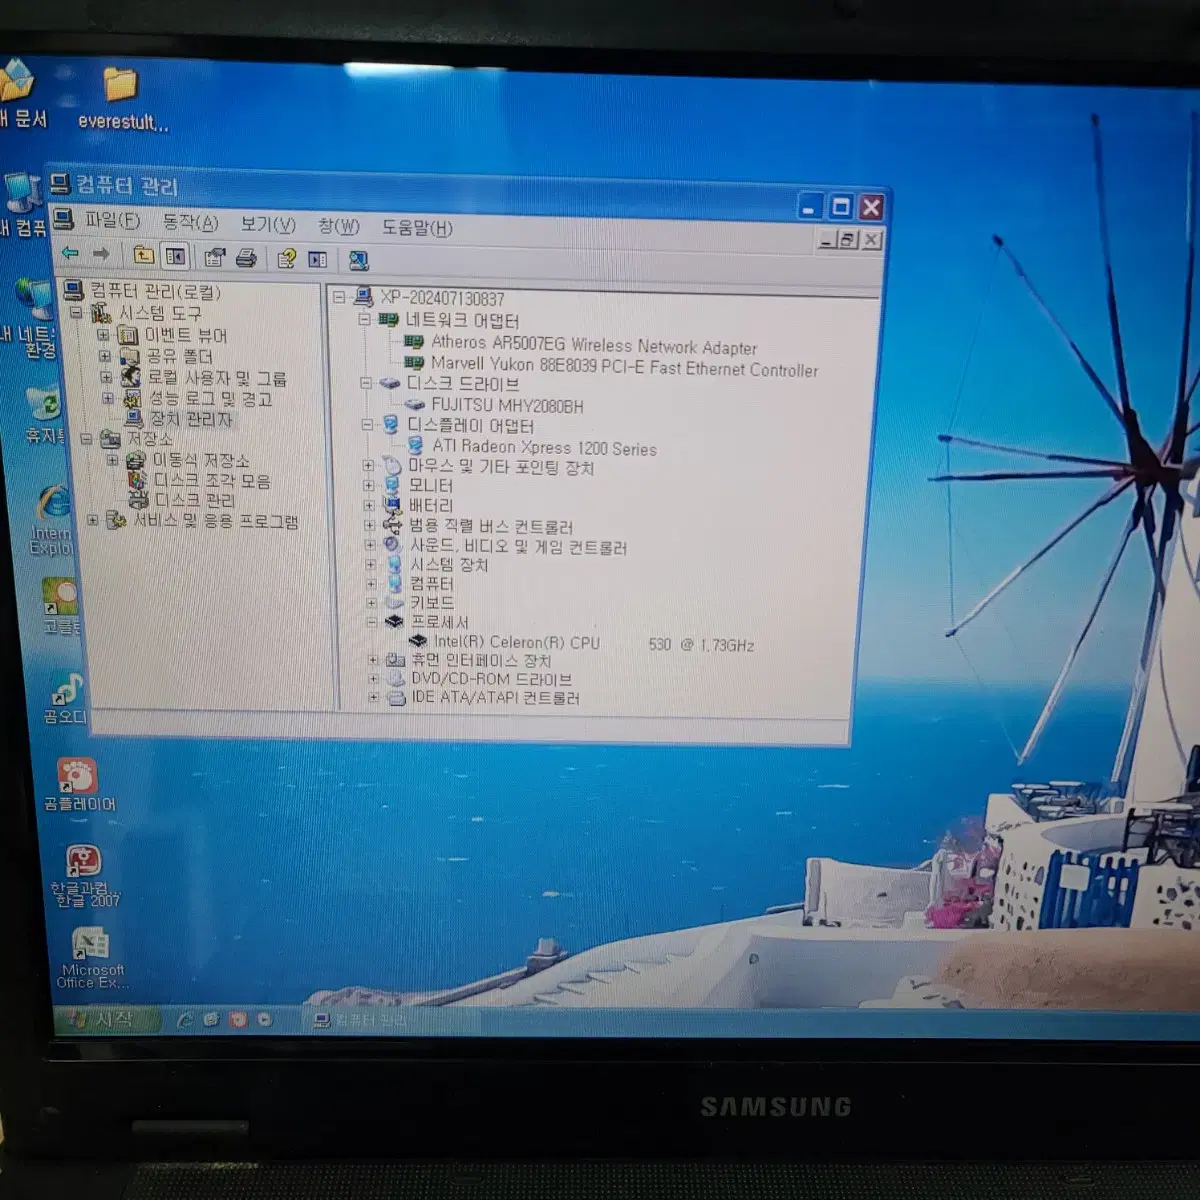
Task: Open the Properties toolbar icon
Action: pyautogui.click(x=214, y=258)
